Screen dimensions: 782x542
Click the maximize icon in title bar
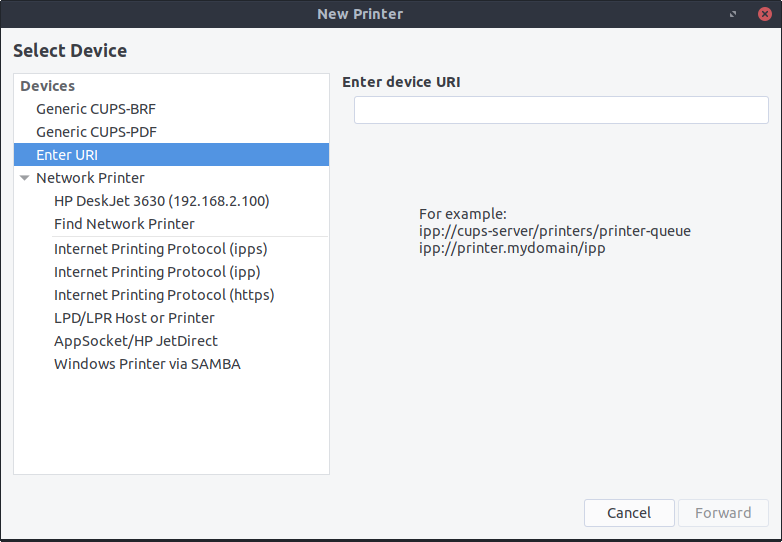point(733,14)
